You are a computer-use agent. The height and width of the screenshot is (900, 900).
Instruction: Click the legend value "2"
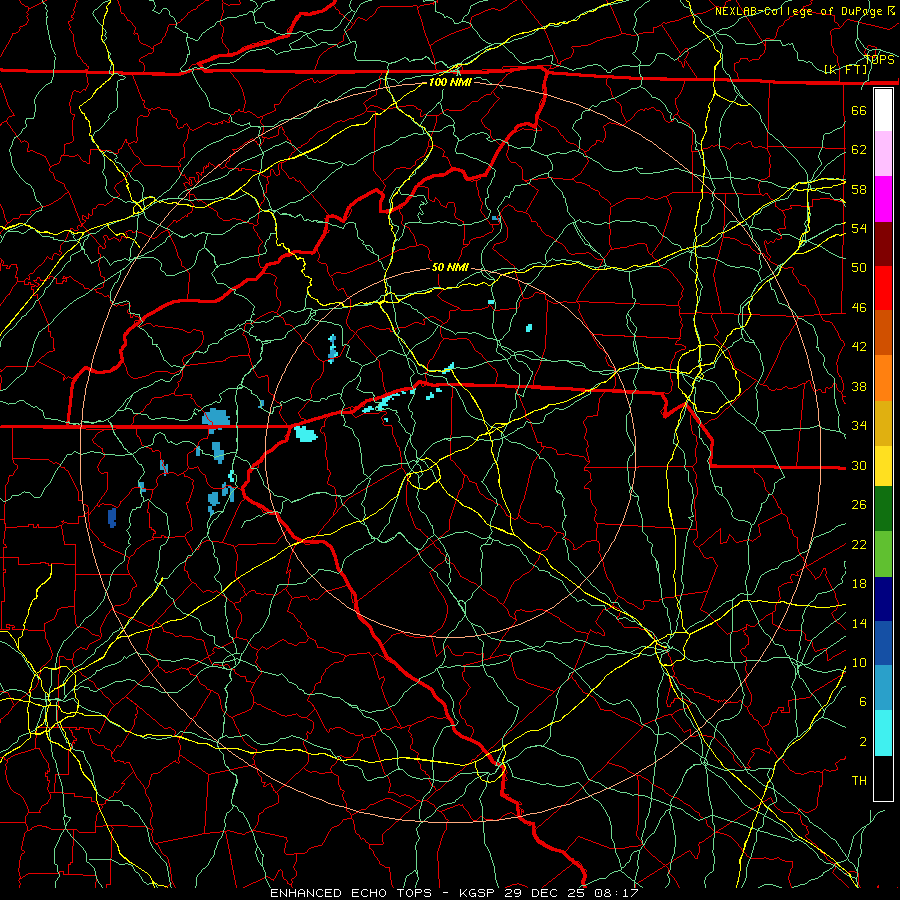point(862,742)
